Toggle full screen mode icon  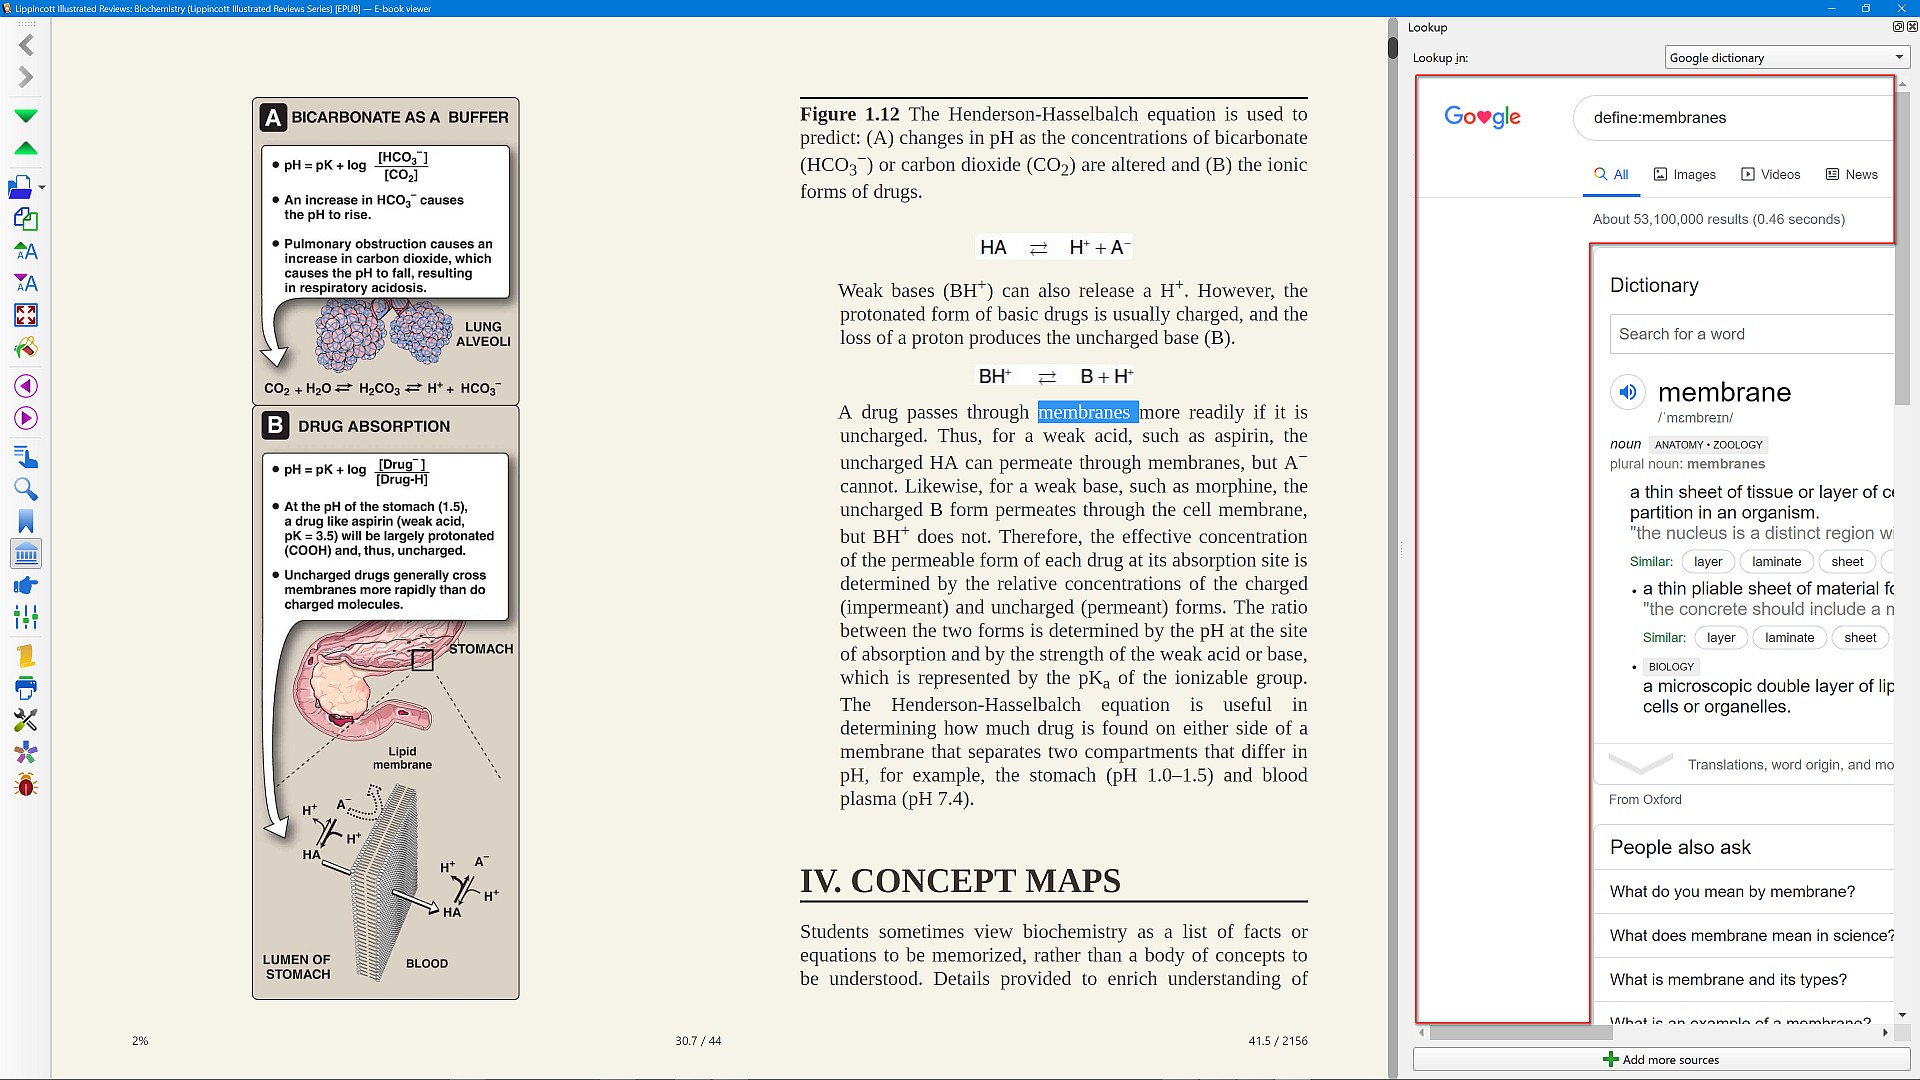tap(26, 316)
